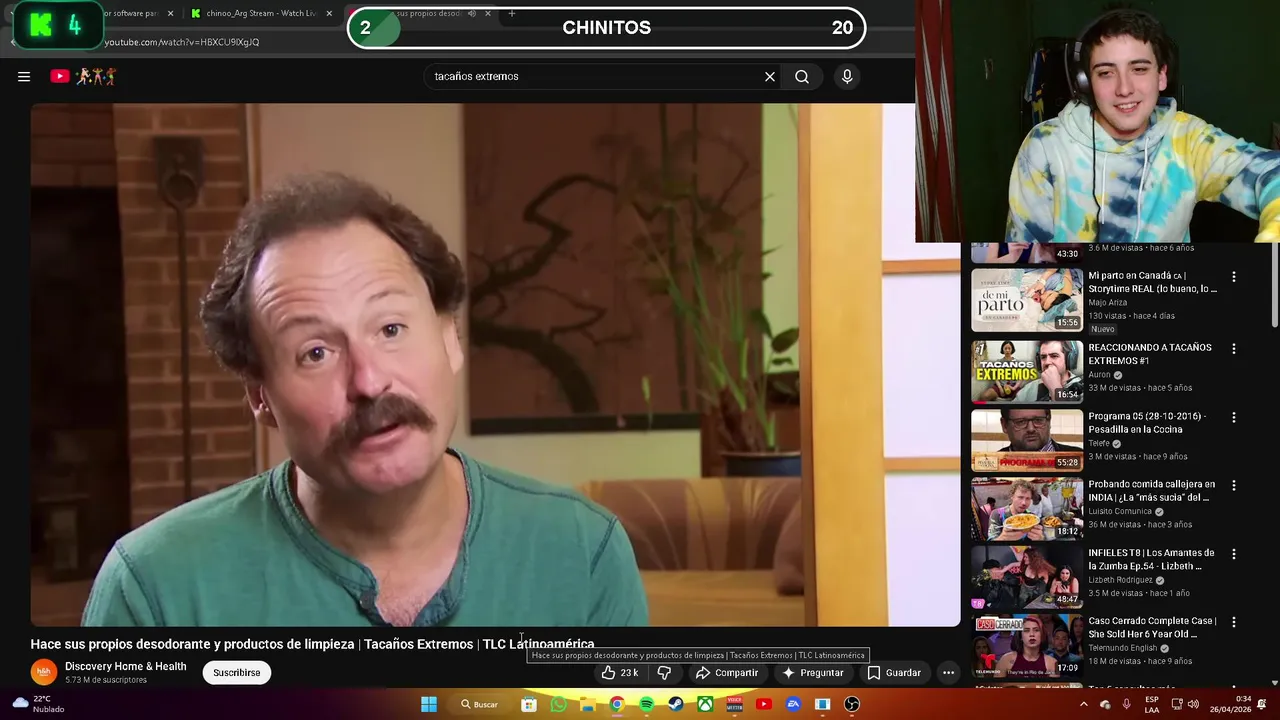This screenshot has width=1280, height=720.
Task: Open 'Mi parto en Canadá' video thumbnail
Action: click(1027, 300)
